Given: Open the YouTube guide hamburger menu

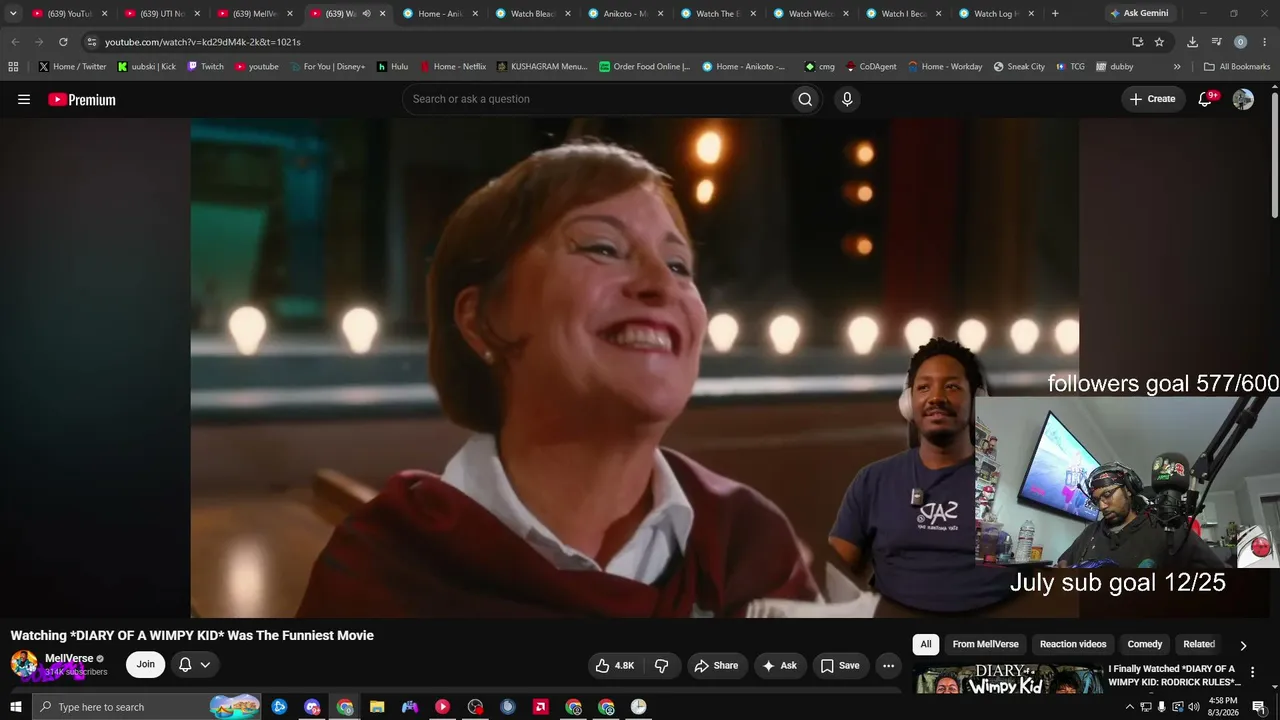Looking at the screenshot, I should click(x=24, y=99).
